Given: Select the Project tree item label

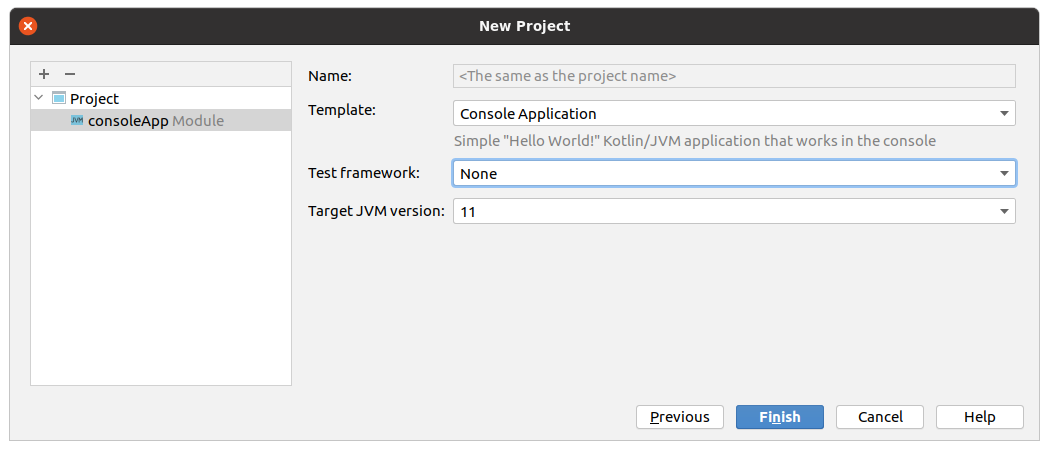Looking at the screenshot, I should click(x=94, y=98).
